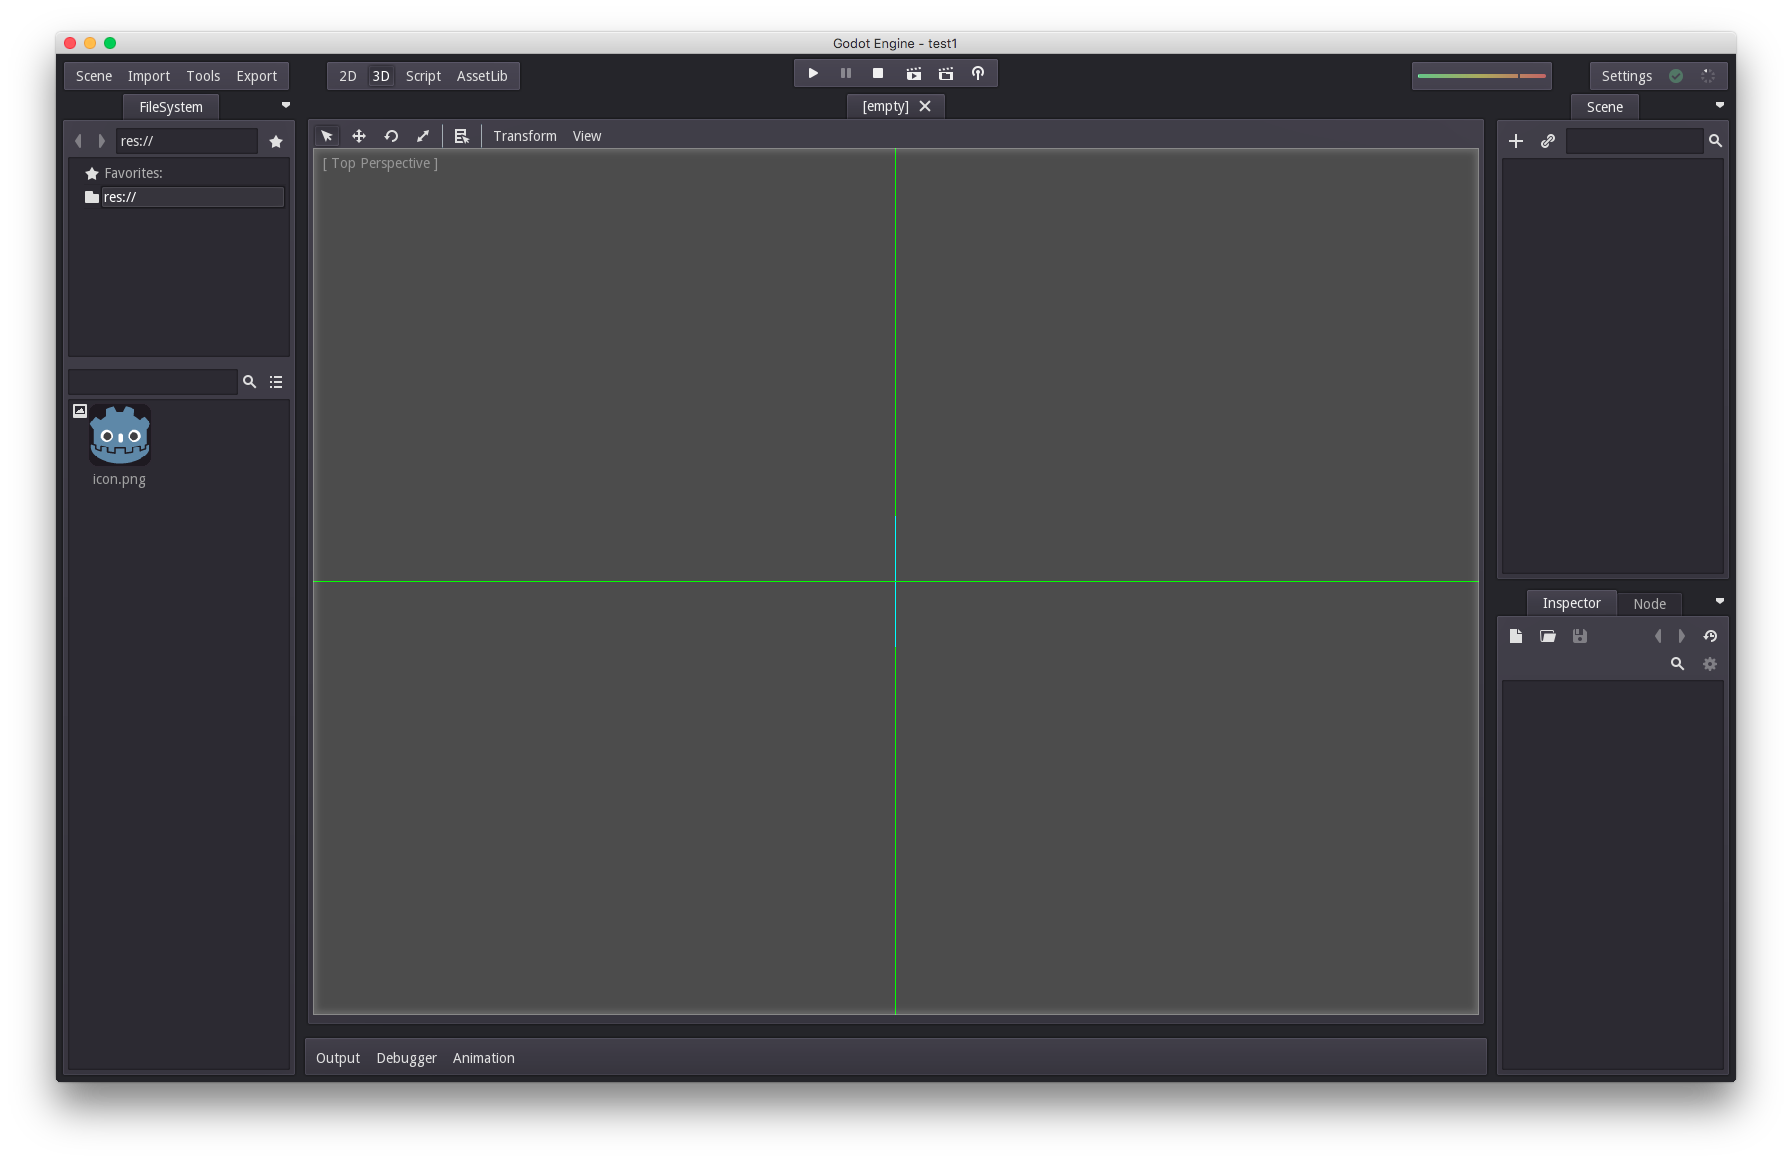Save the current resource in Inspector
Screen dimensions: 1792x1162
coord(1580,636)
